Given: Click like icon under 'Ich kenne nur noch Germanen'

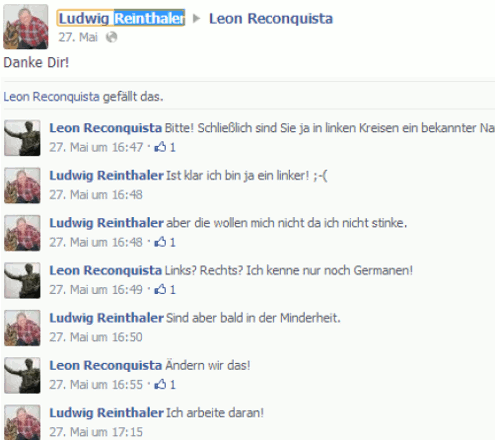Looking at the screenshot, I should point(160,289).
